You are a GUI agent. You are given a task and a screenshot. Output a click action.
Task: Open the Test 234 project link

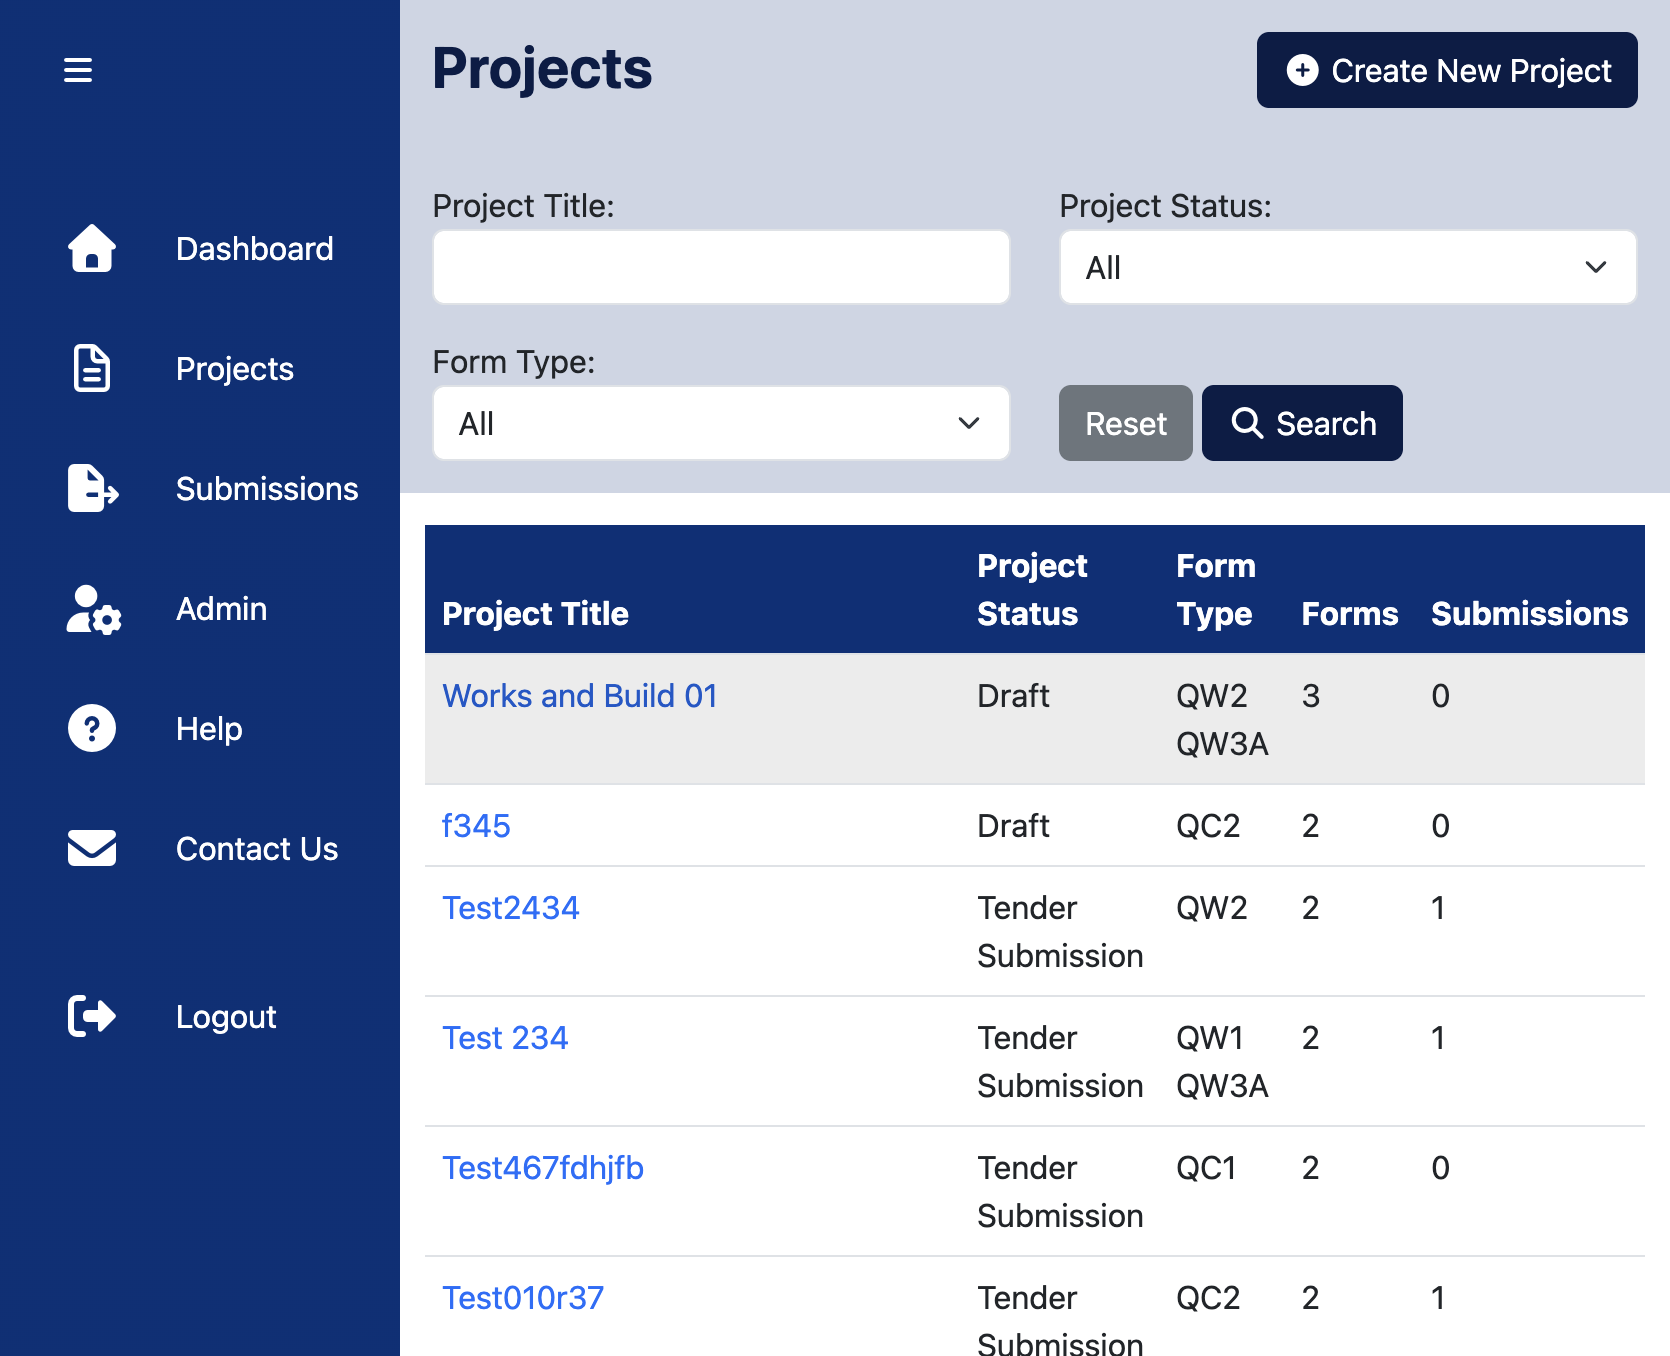[x=505, y=1038]
